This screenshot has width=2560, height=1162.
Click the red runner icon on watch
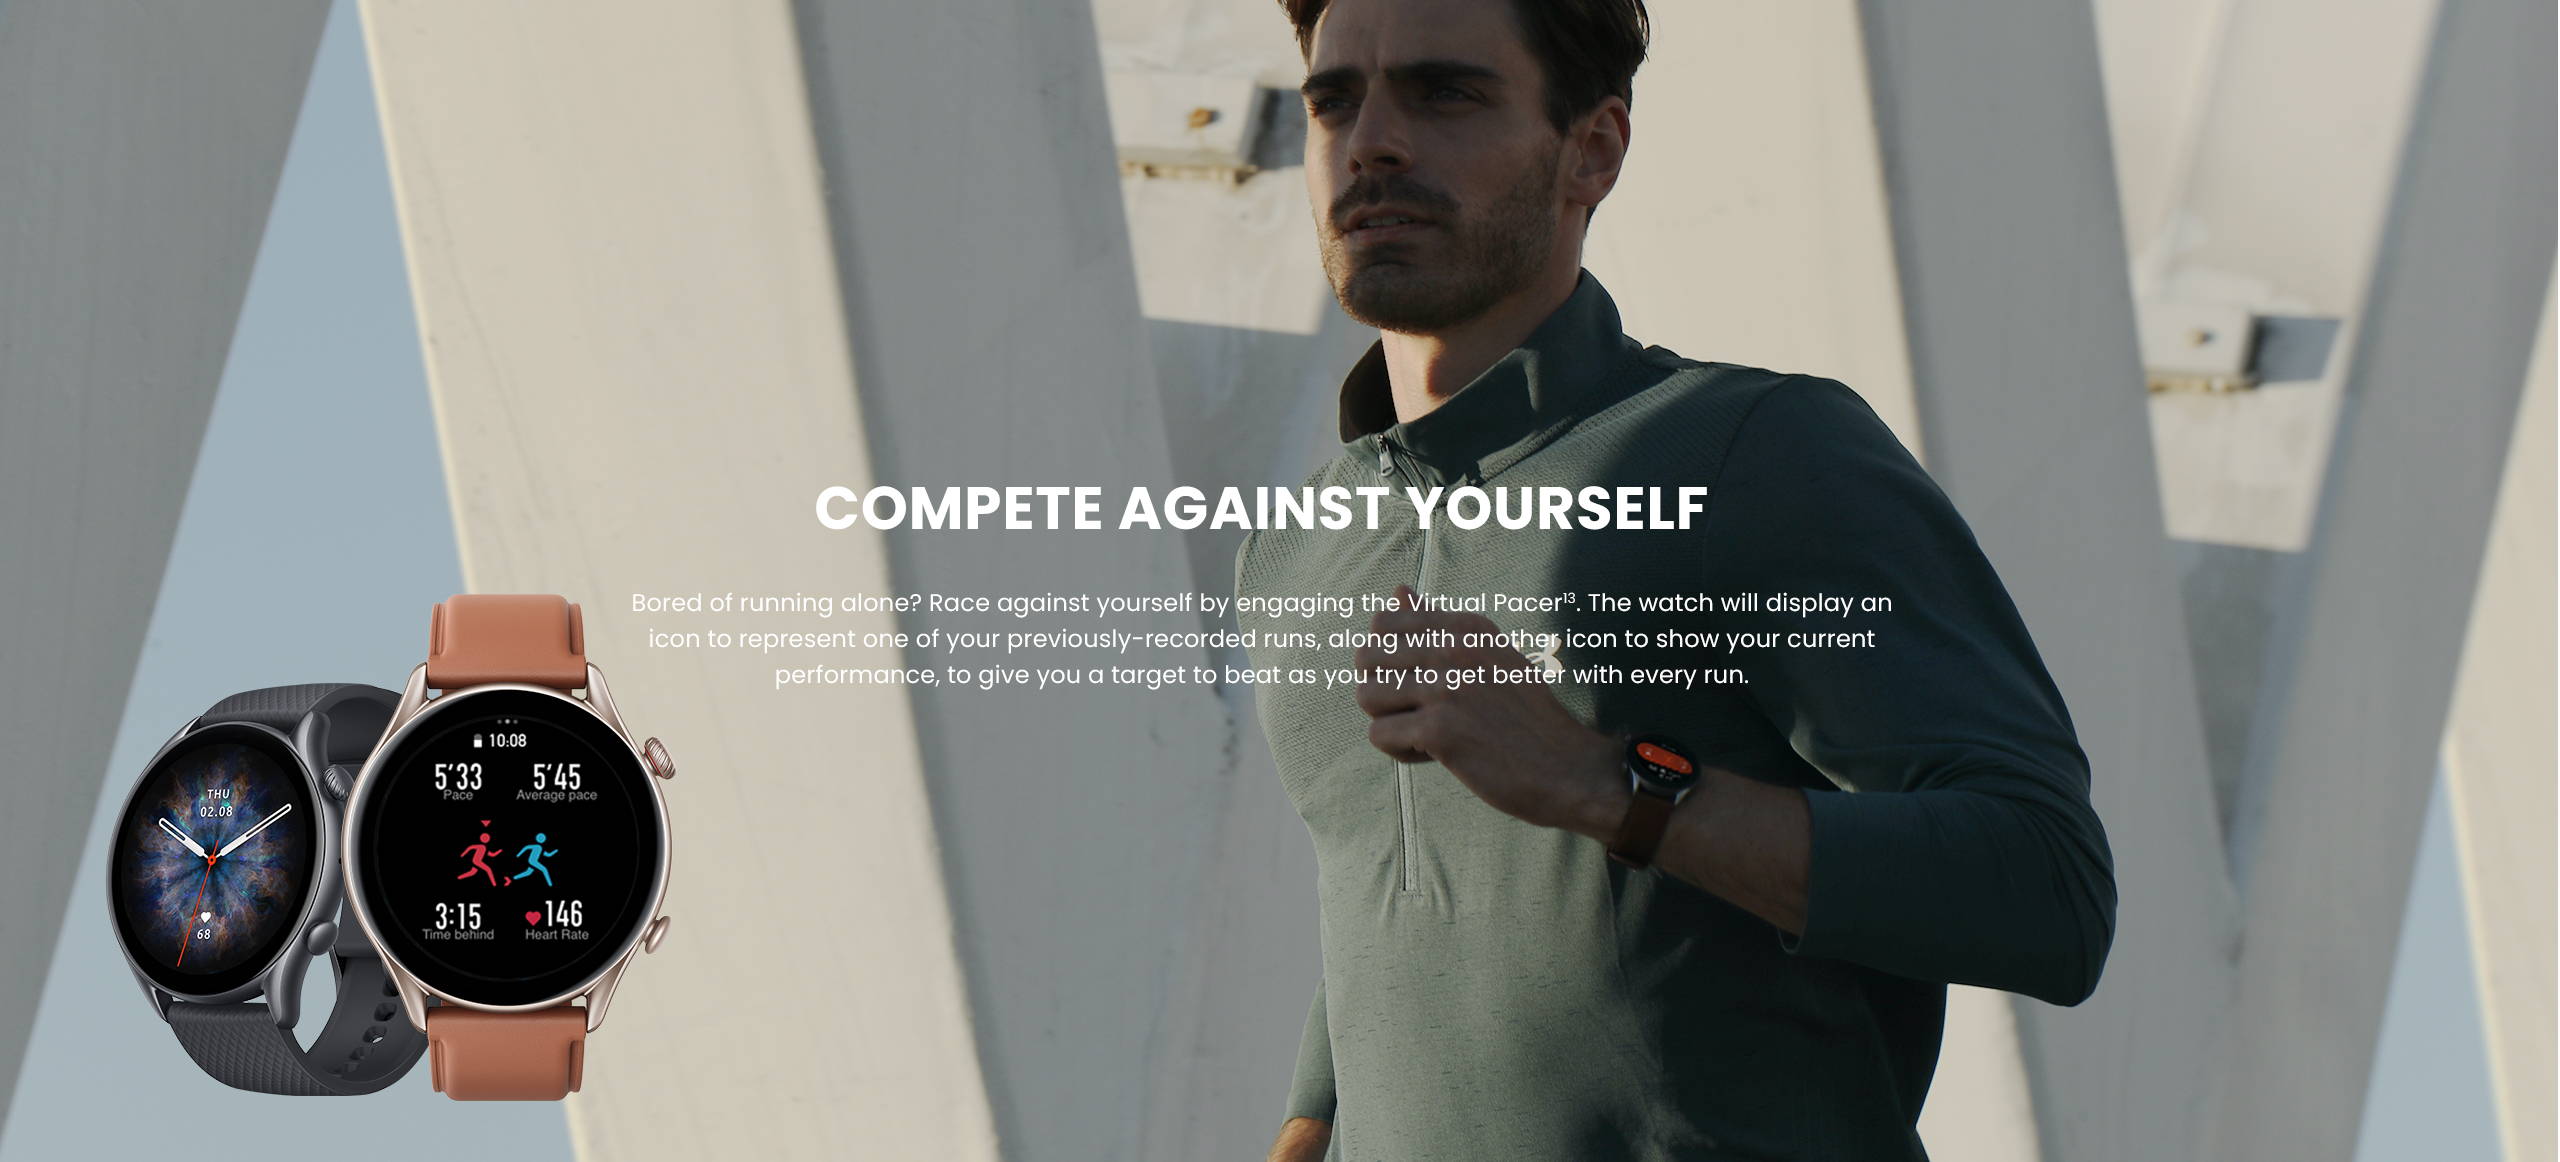481,860
